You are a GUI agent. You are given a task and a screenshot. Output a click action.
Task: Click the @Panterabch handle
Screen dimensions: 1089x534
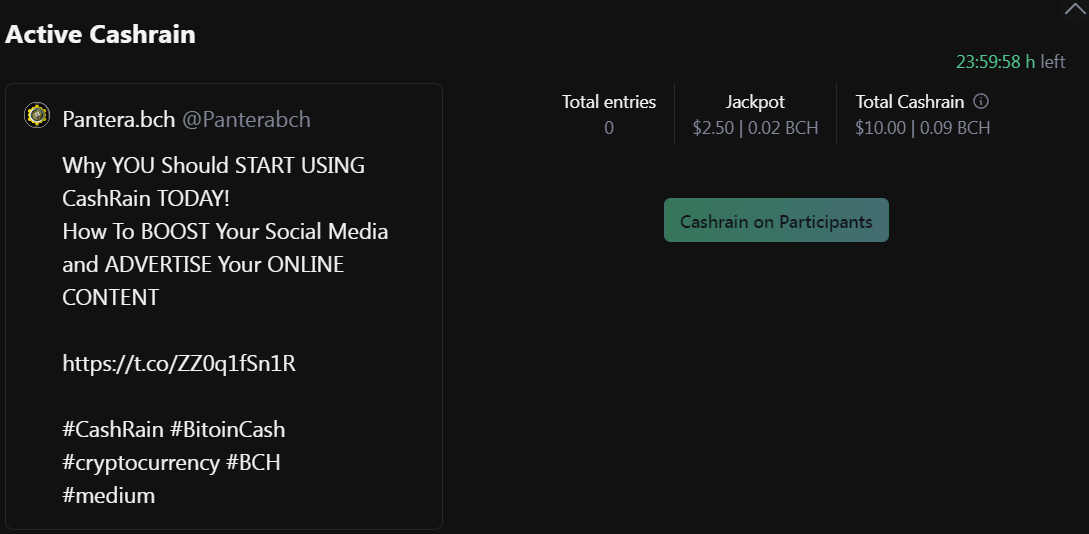coord(246,119)
